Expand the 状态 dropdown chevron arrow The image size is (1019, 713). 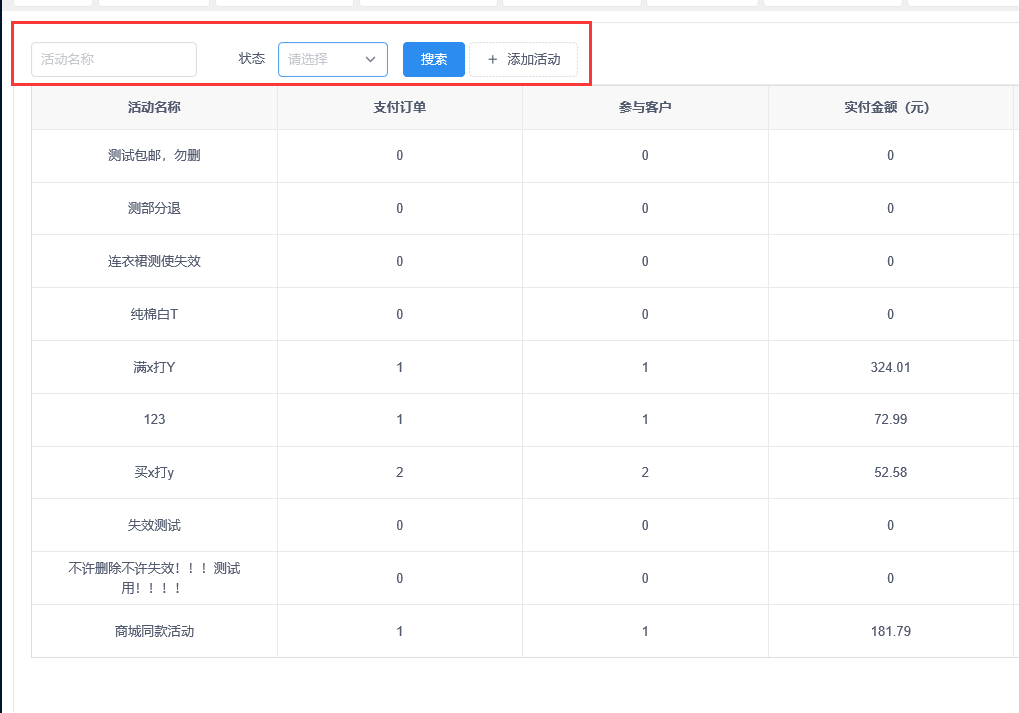pyautogui.click(x=370, y=60)
